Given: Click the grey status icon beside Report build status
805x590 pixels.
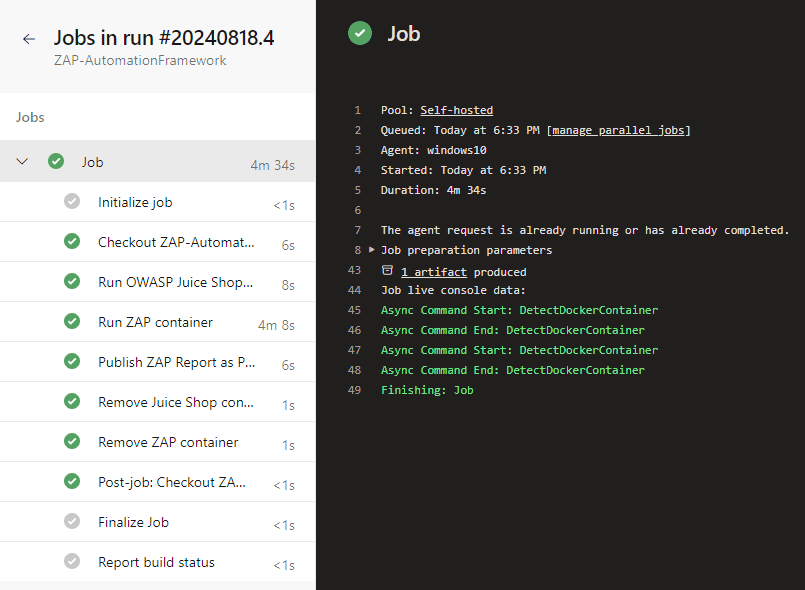Looking at the screenshot, I should [x=72, y=562].
